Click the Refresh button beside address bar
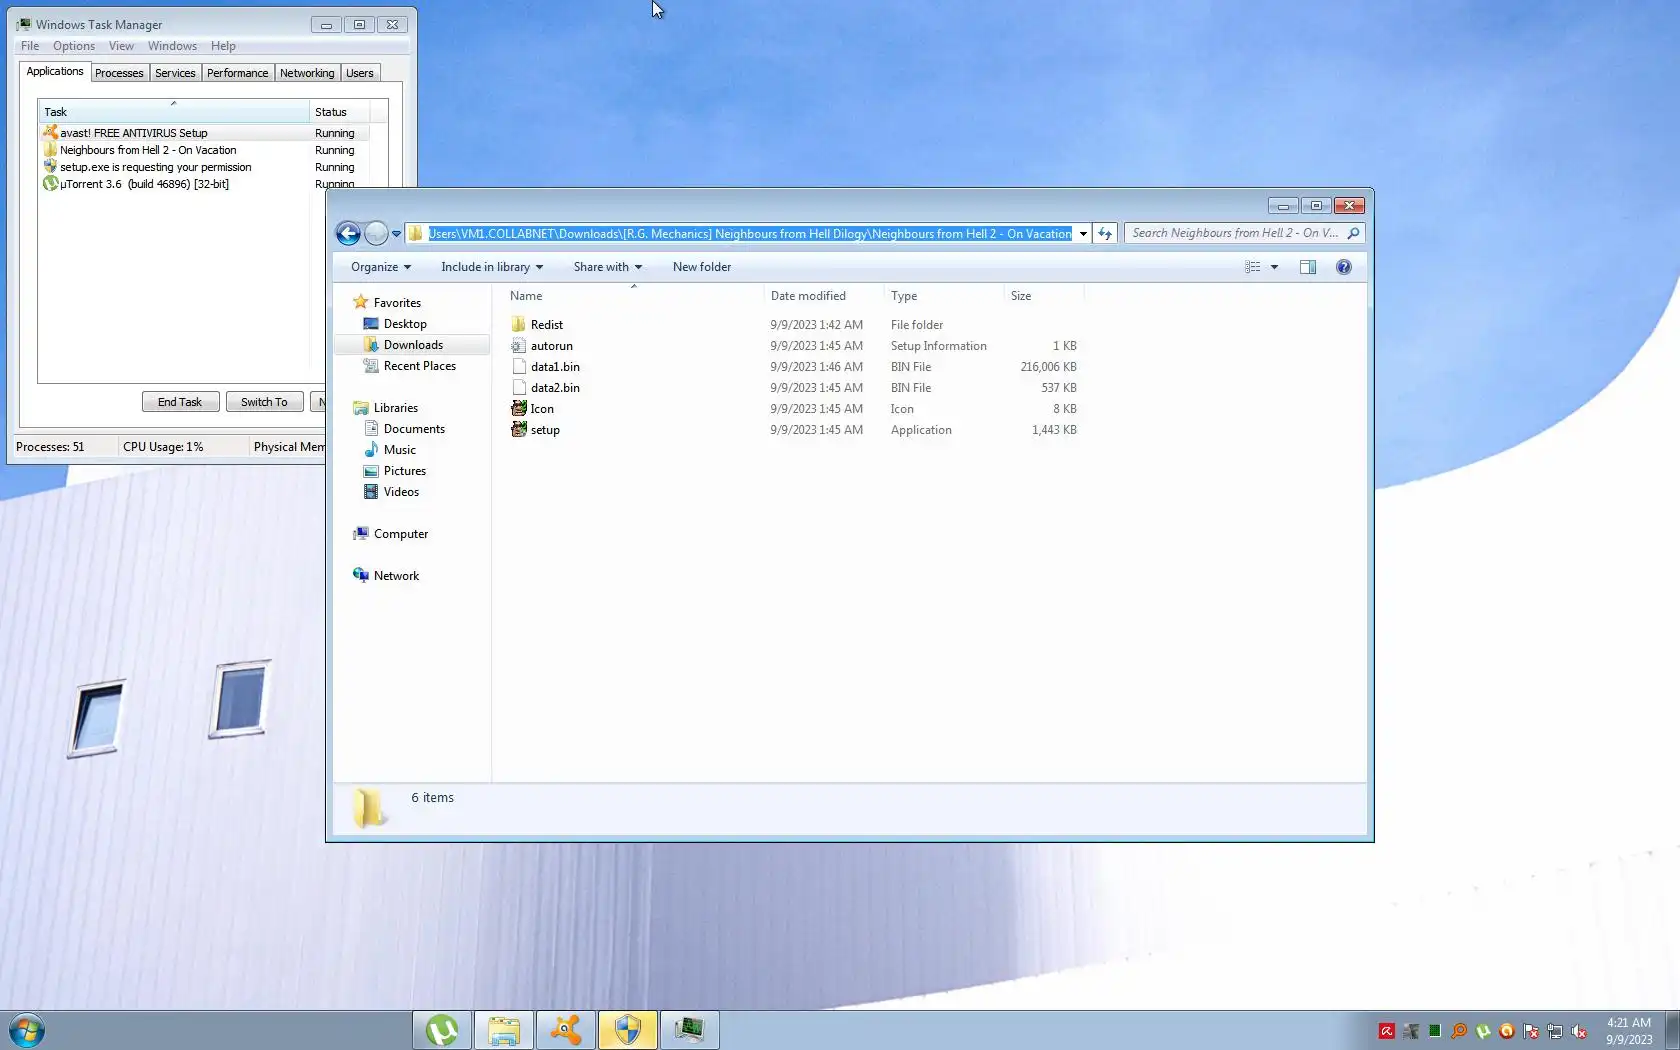1680x1050 pixels. point(1105,234)
